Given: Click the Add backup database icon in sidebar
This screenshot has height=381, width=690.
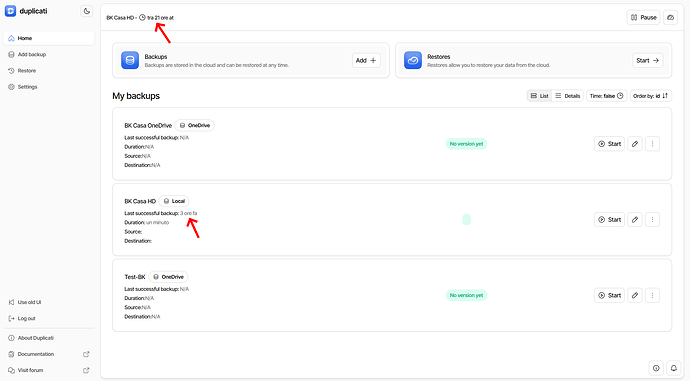Looking at the screenshot, I should tap(11, 55).
